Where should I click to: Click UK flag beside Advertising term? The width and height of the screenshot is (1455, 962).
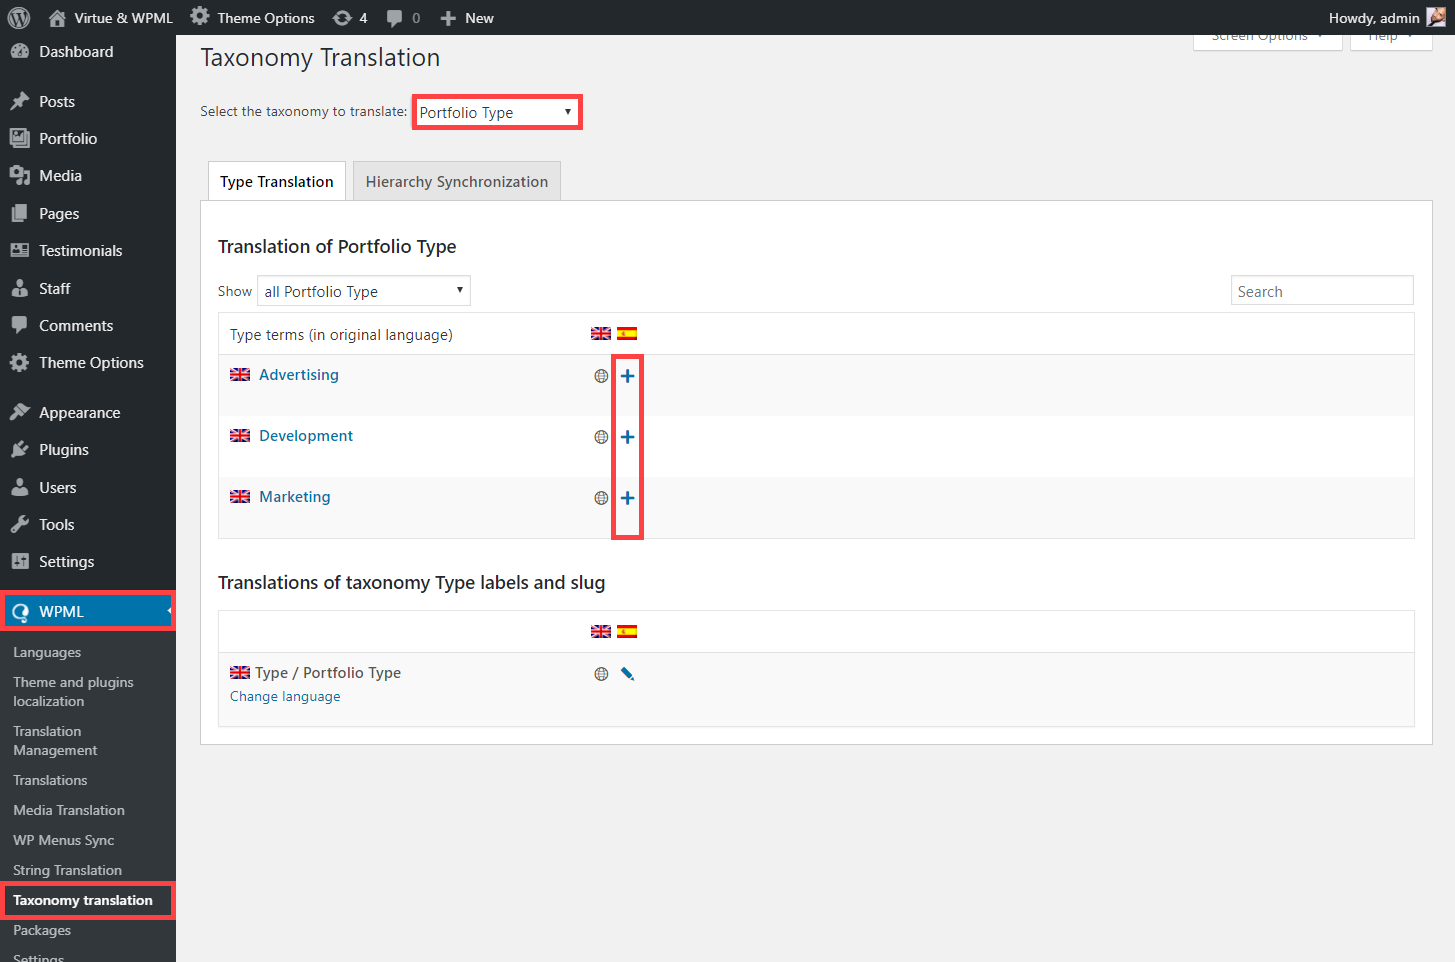240,375
